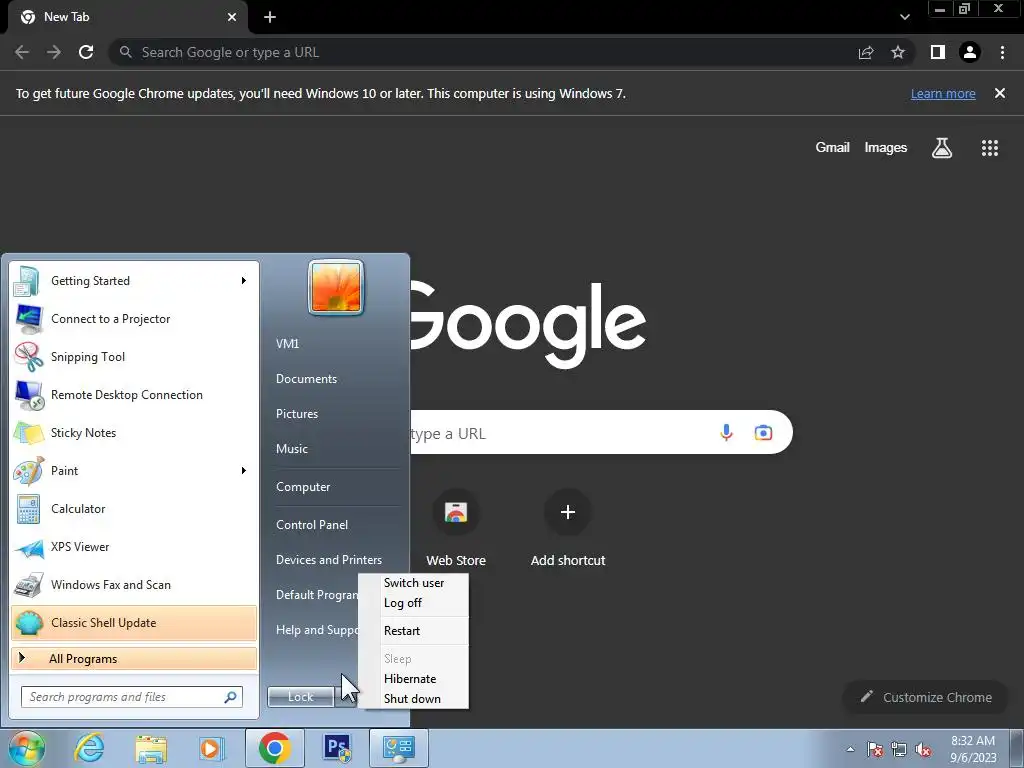Open Action Center flag in tray
This screenshot has height=768, width=1024.
tap(875, 749)
